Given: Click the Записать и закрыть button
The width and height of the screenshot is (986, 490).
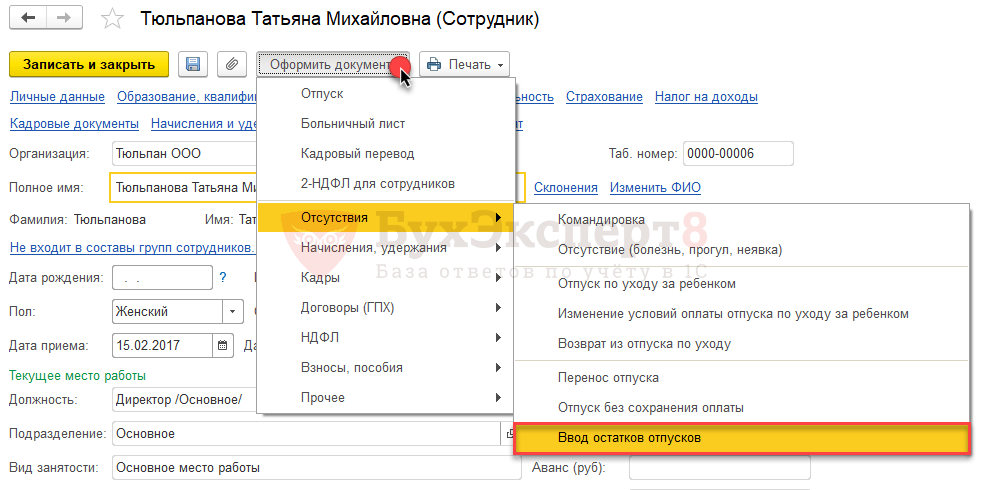Looking at the screenshot, I should tap(89, 64).
